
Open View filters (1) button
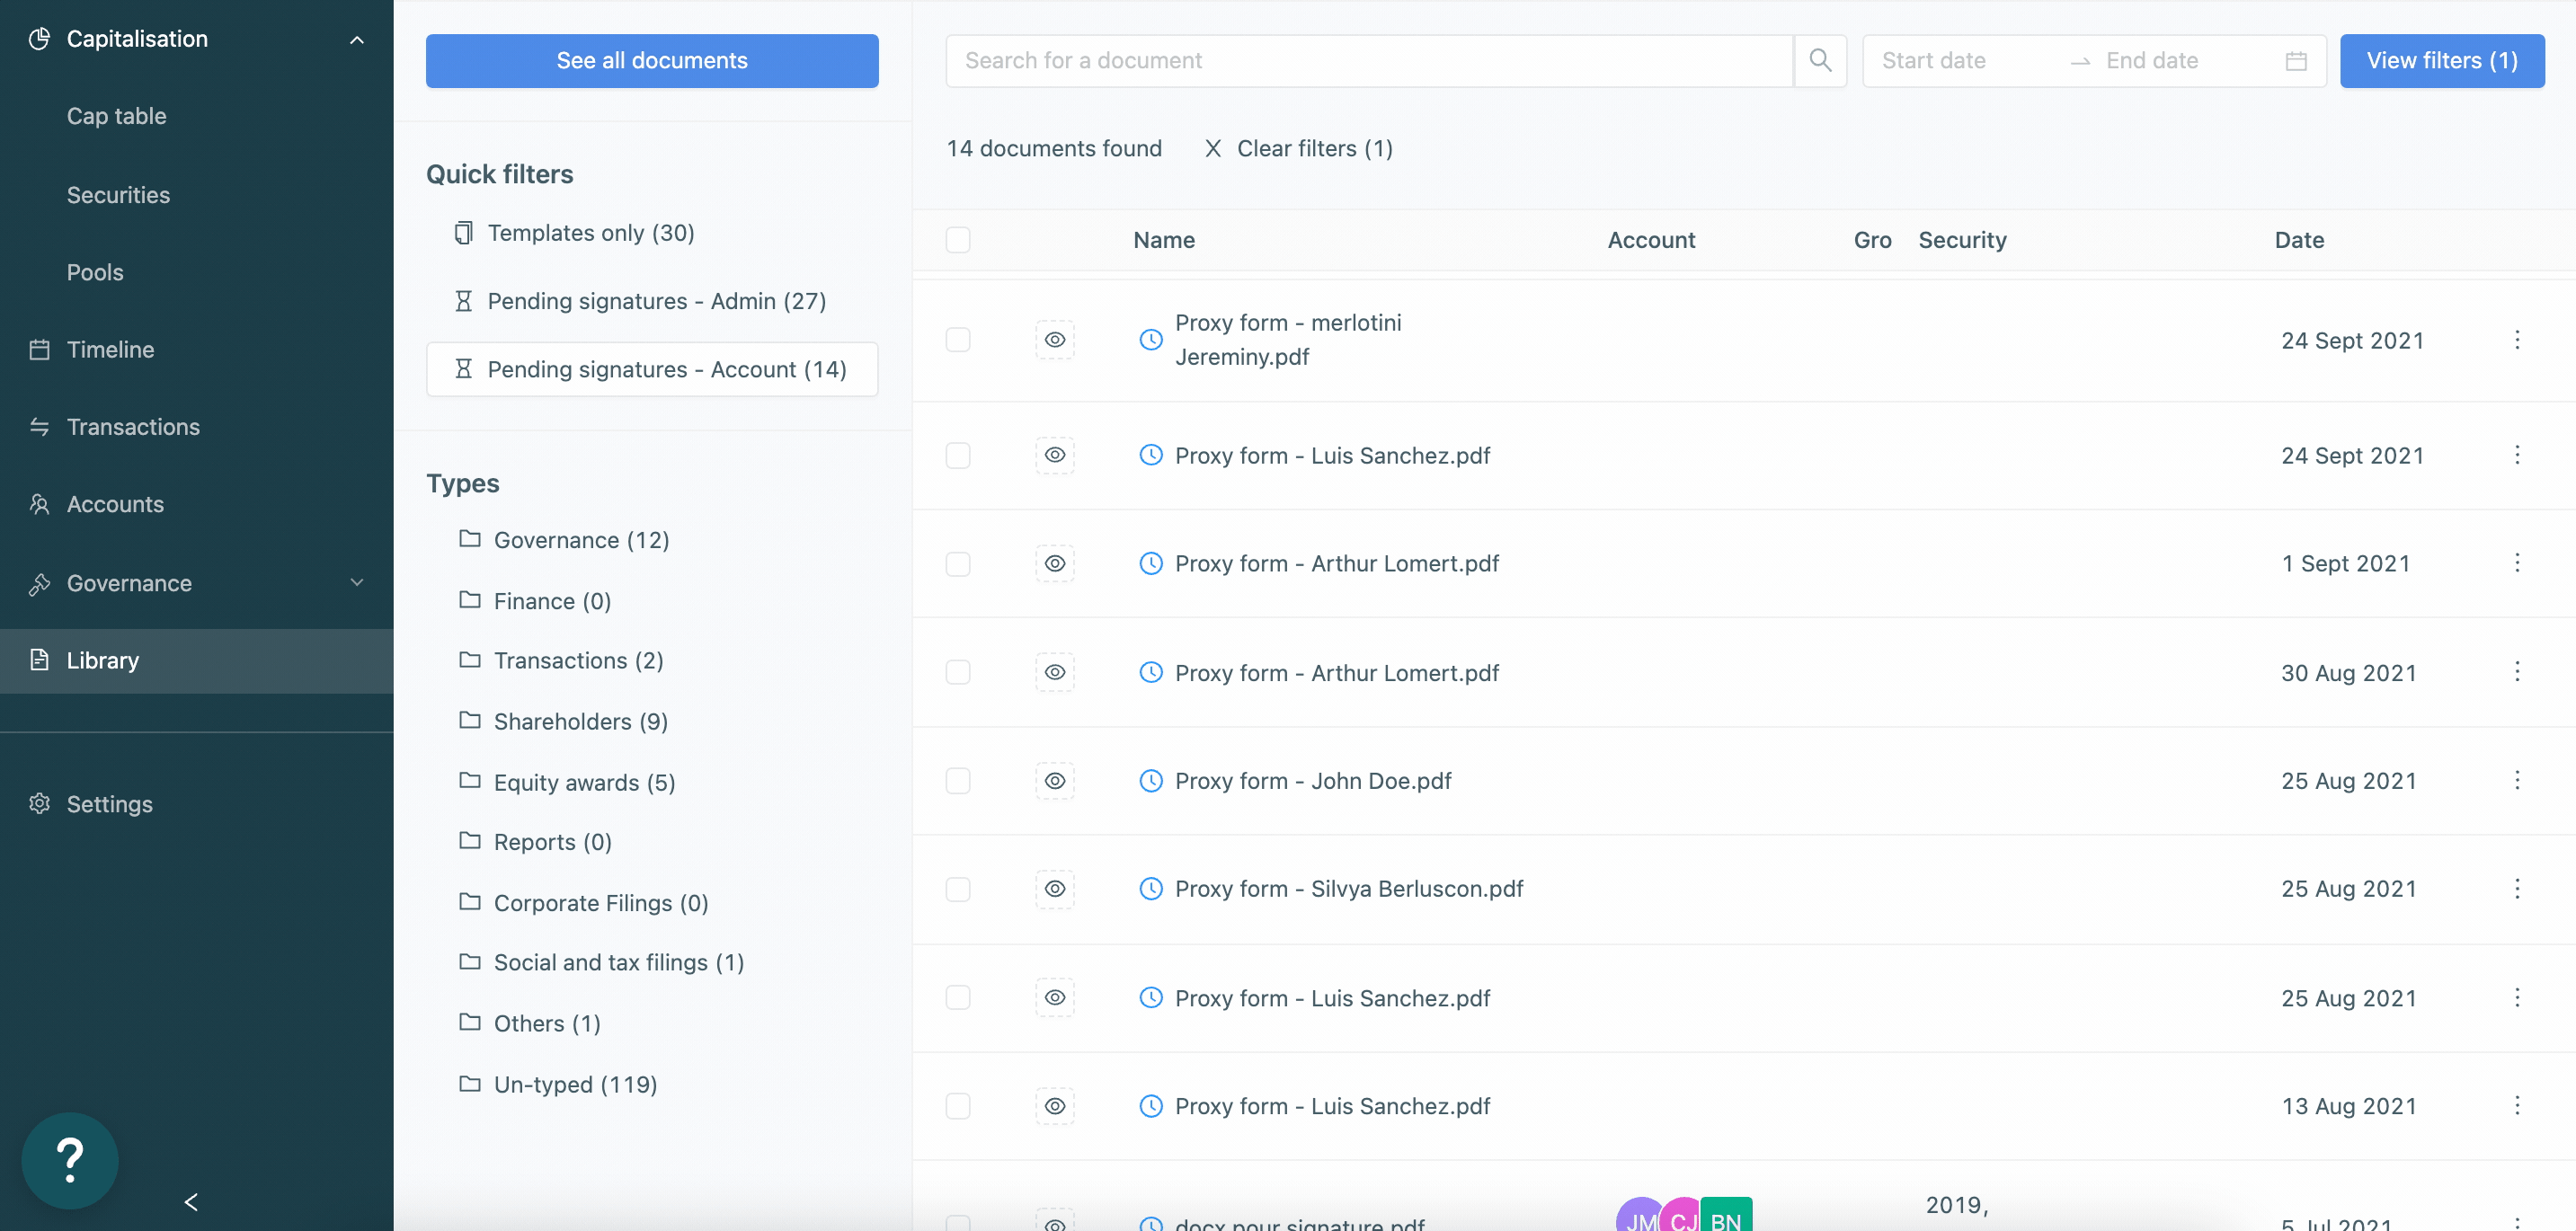coord(2441,61)
